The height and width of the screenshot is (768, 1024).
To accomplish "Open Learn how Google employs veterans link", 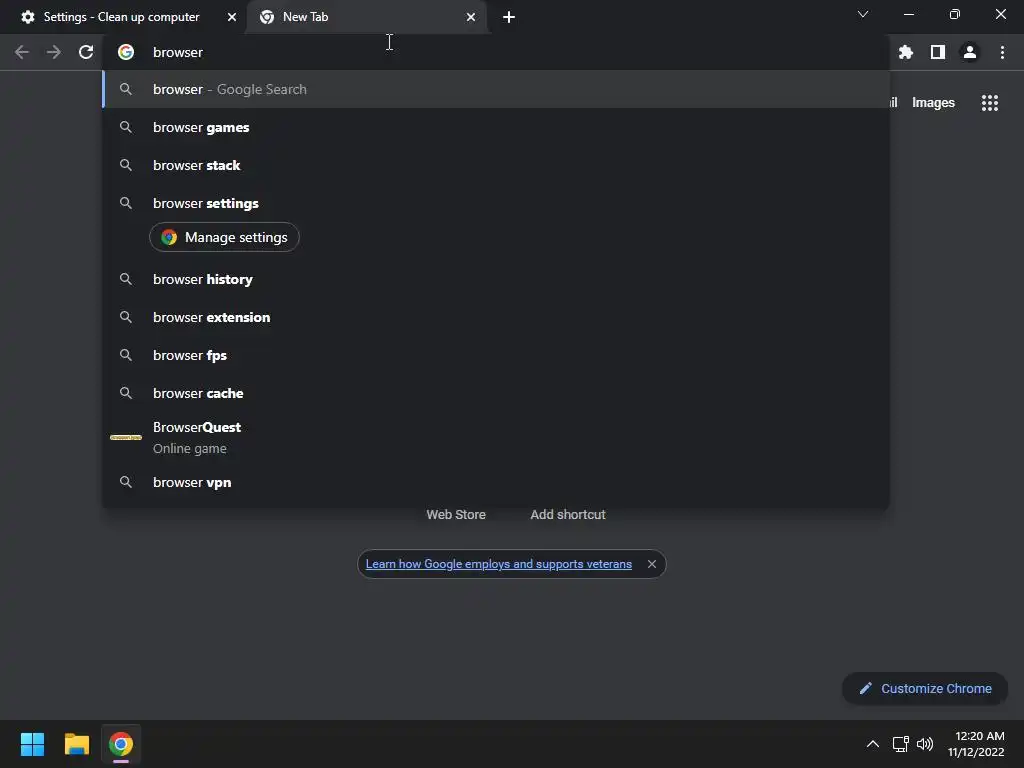I will pyautogui.click(x=498, y=564).
